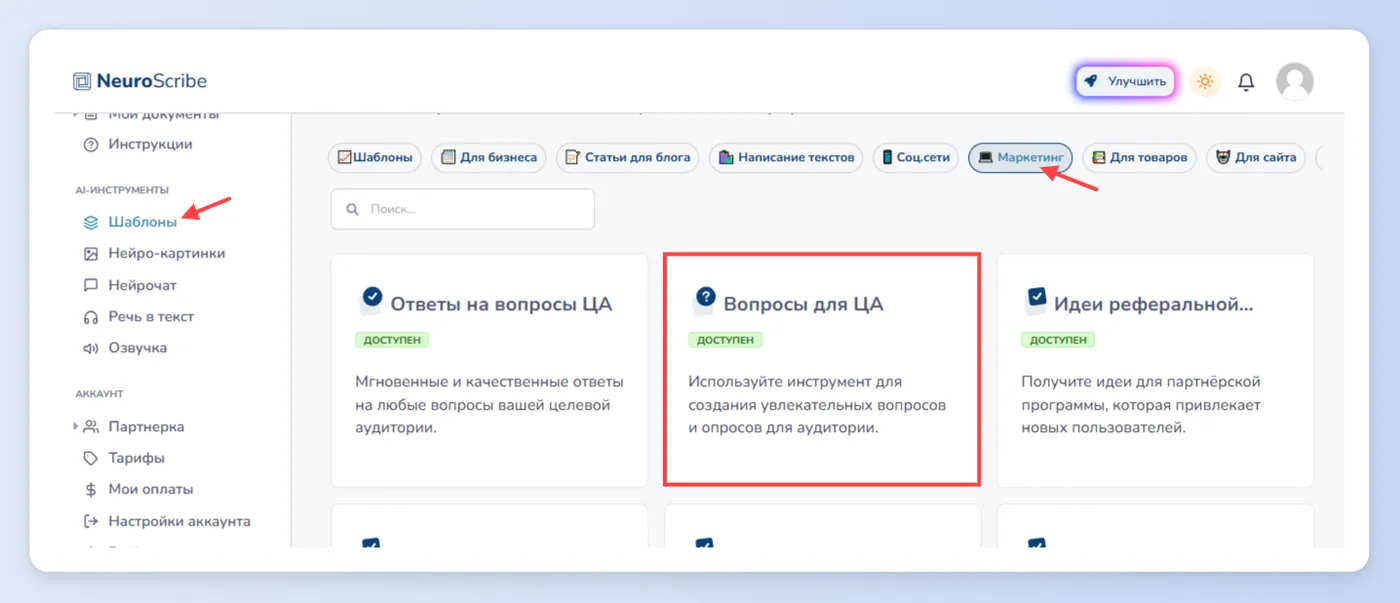Open the Вопросы для ЦА template card
1400x603 pixels.
[822, 369]
